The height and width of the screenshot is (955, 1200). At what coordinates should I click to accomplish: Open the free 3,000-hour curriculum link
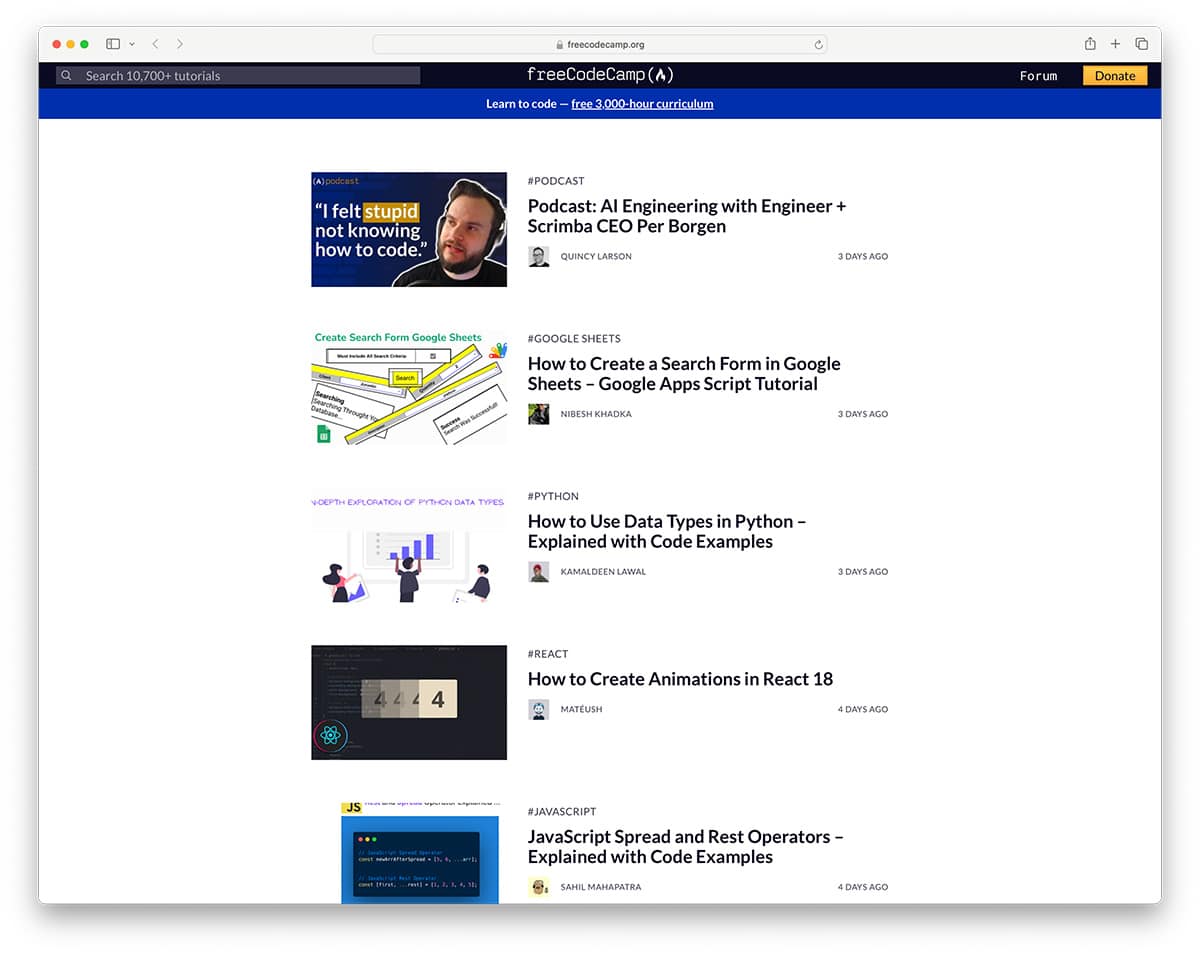[642, 104]
